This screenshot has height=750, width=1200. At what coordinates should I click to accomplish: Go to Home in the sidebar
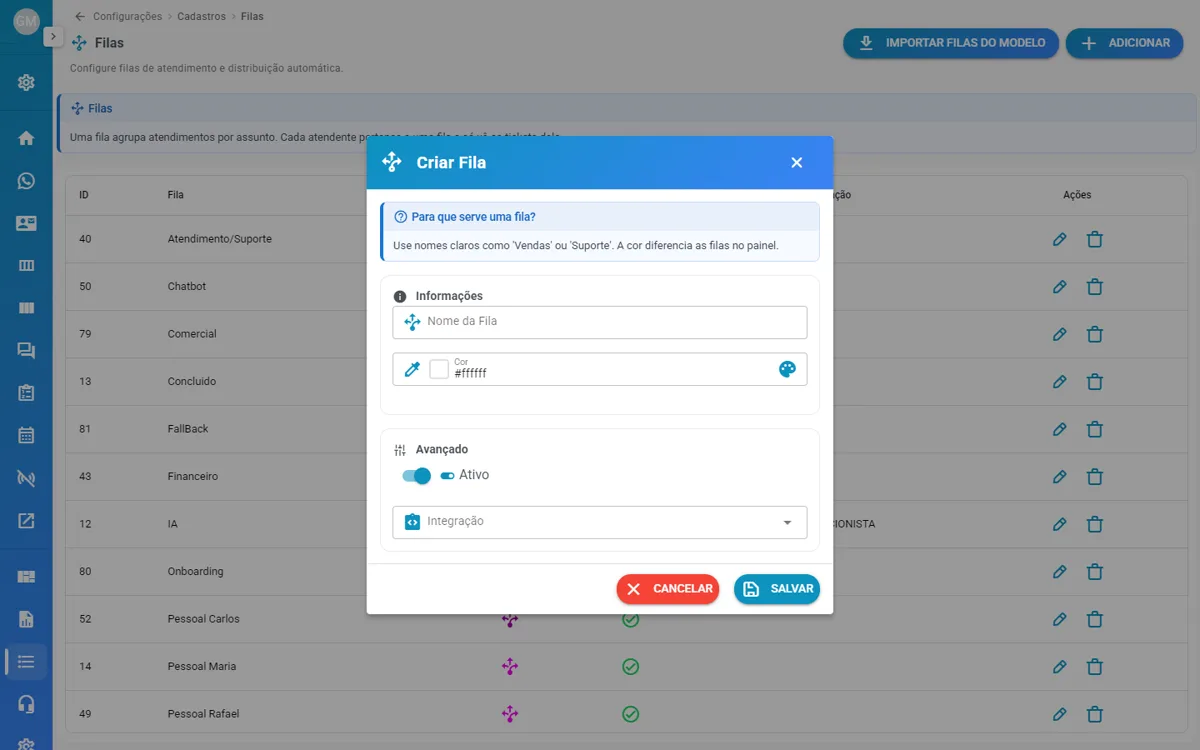[x=26, y=138]
